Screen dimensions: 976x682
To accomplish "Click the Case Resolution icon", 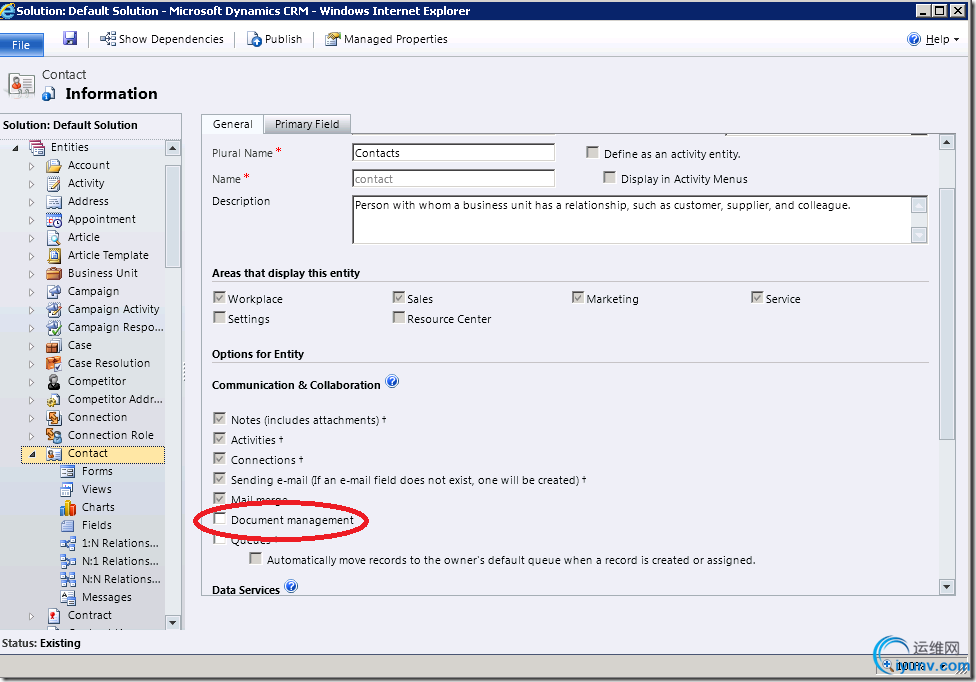I will point(54,364).
